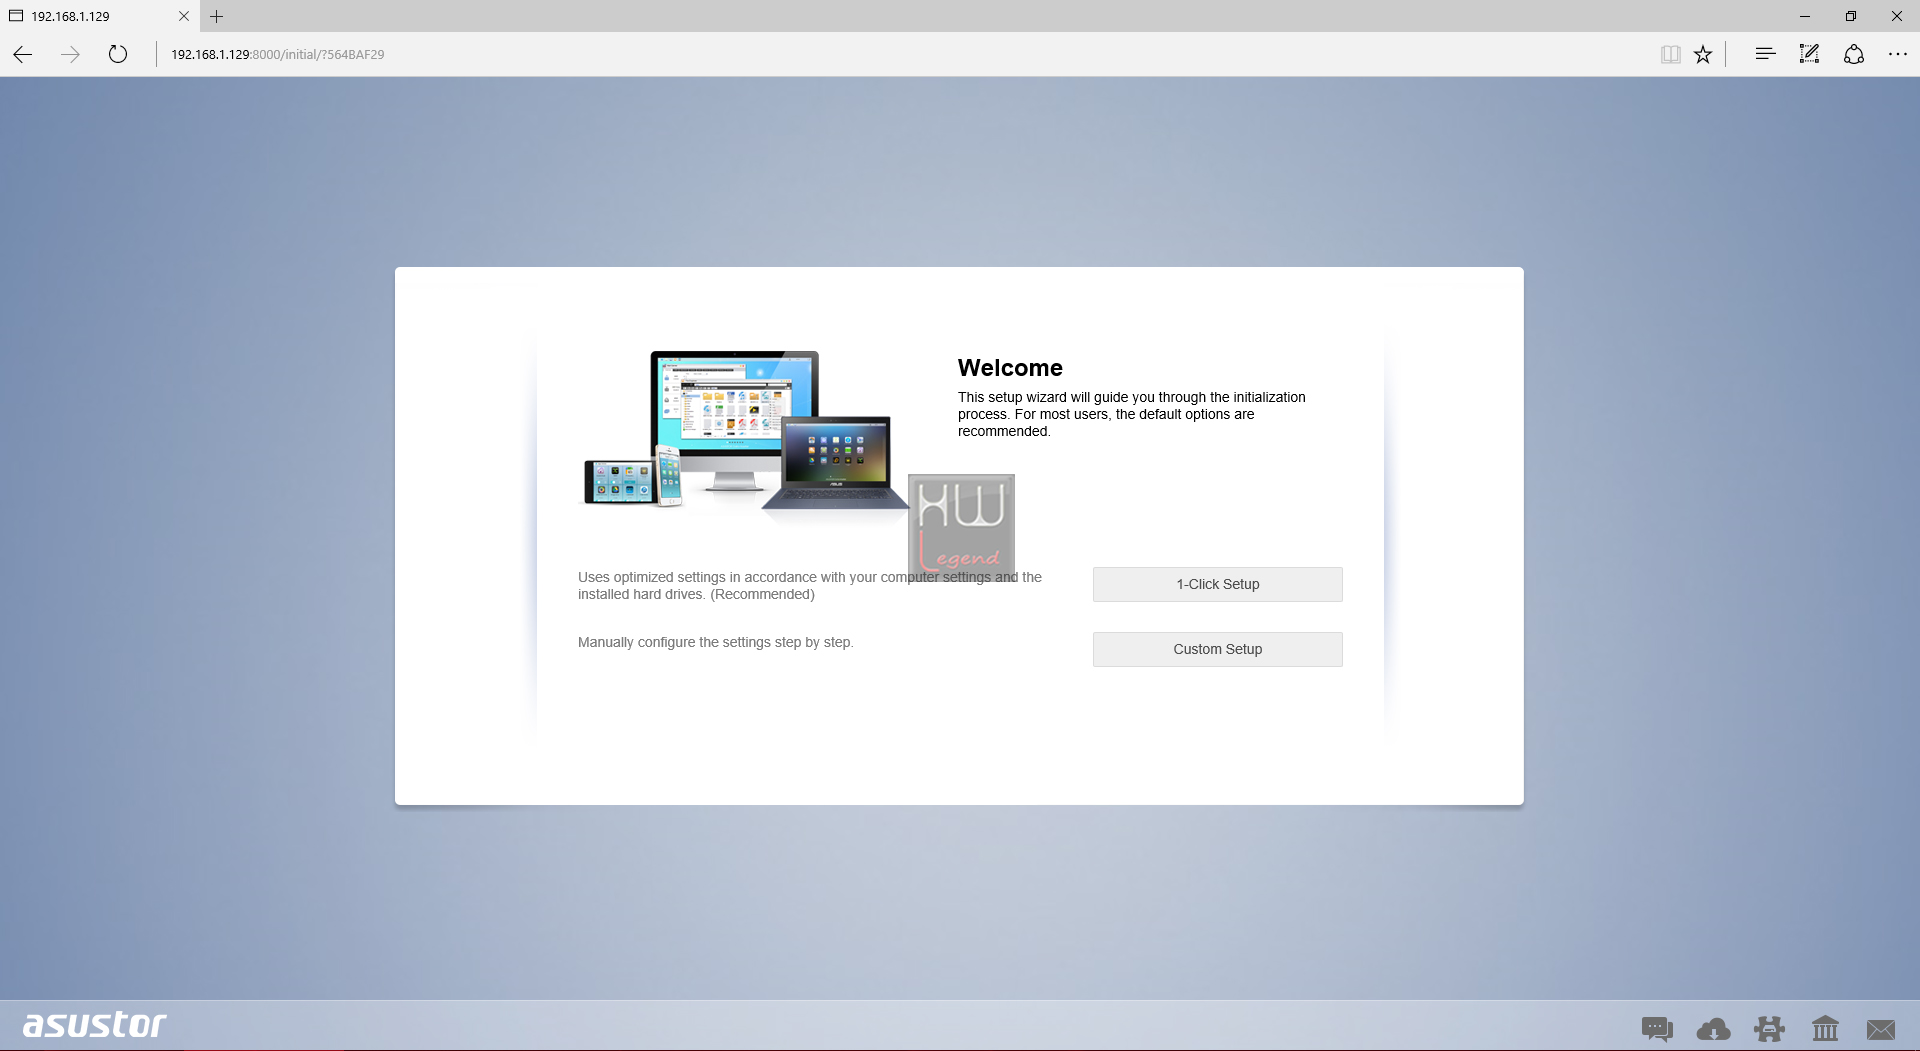The width and height of the screenshot is (1920, 1051).
Task: Click the 'Manually configure the settings' text
Action: click(715, 642)
